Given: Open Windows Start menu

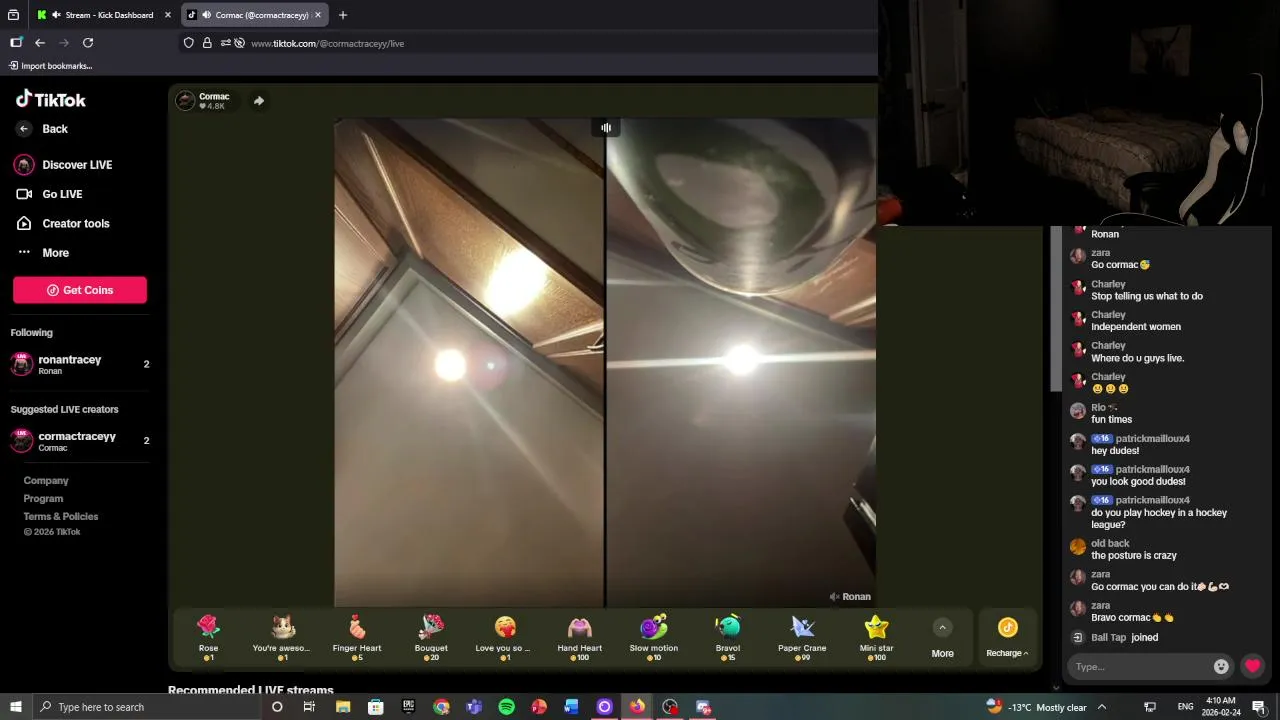Looking at the screenshot, I should (x=16, y=707).
